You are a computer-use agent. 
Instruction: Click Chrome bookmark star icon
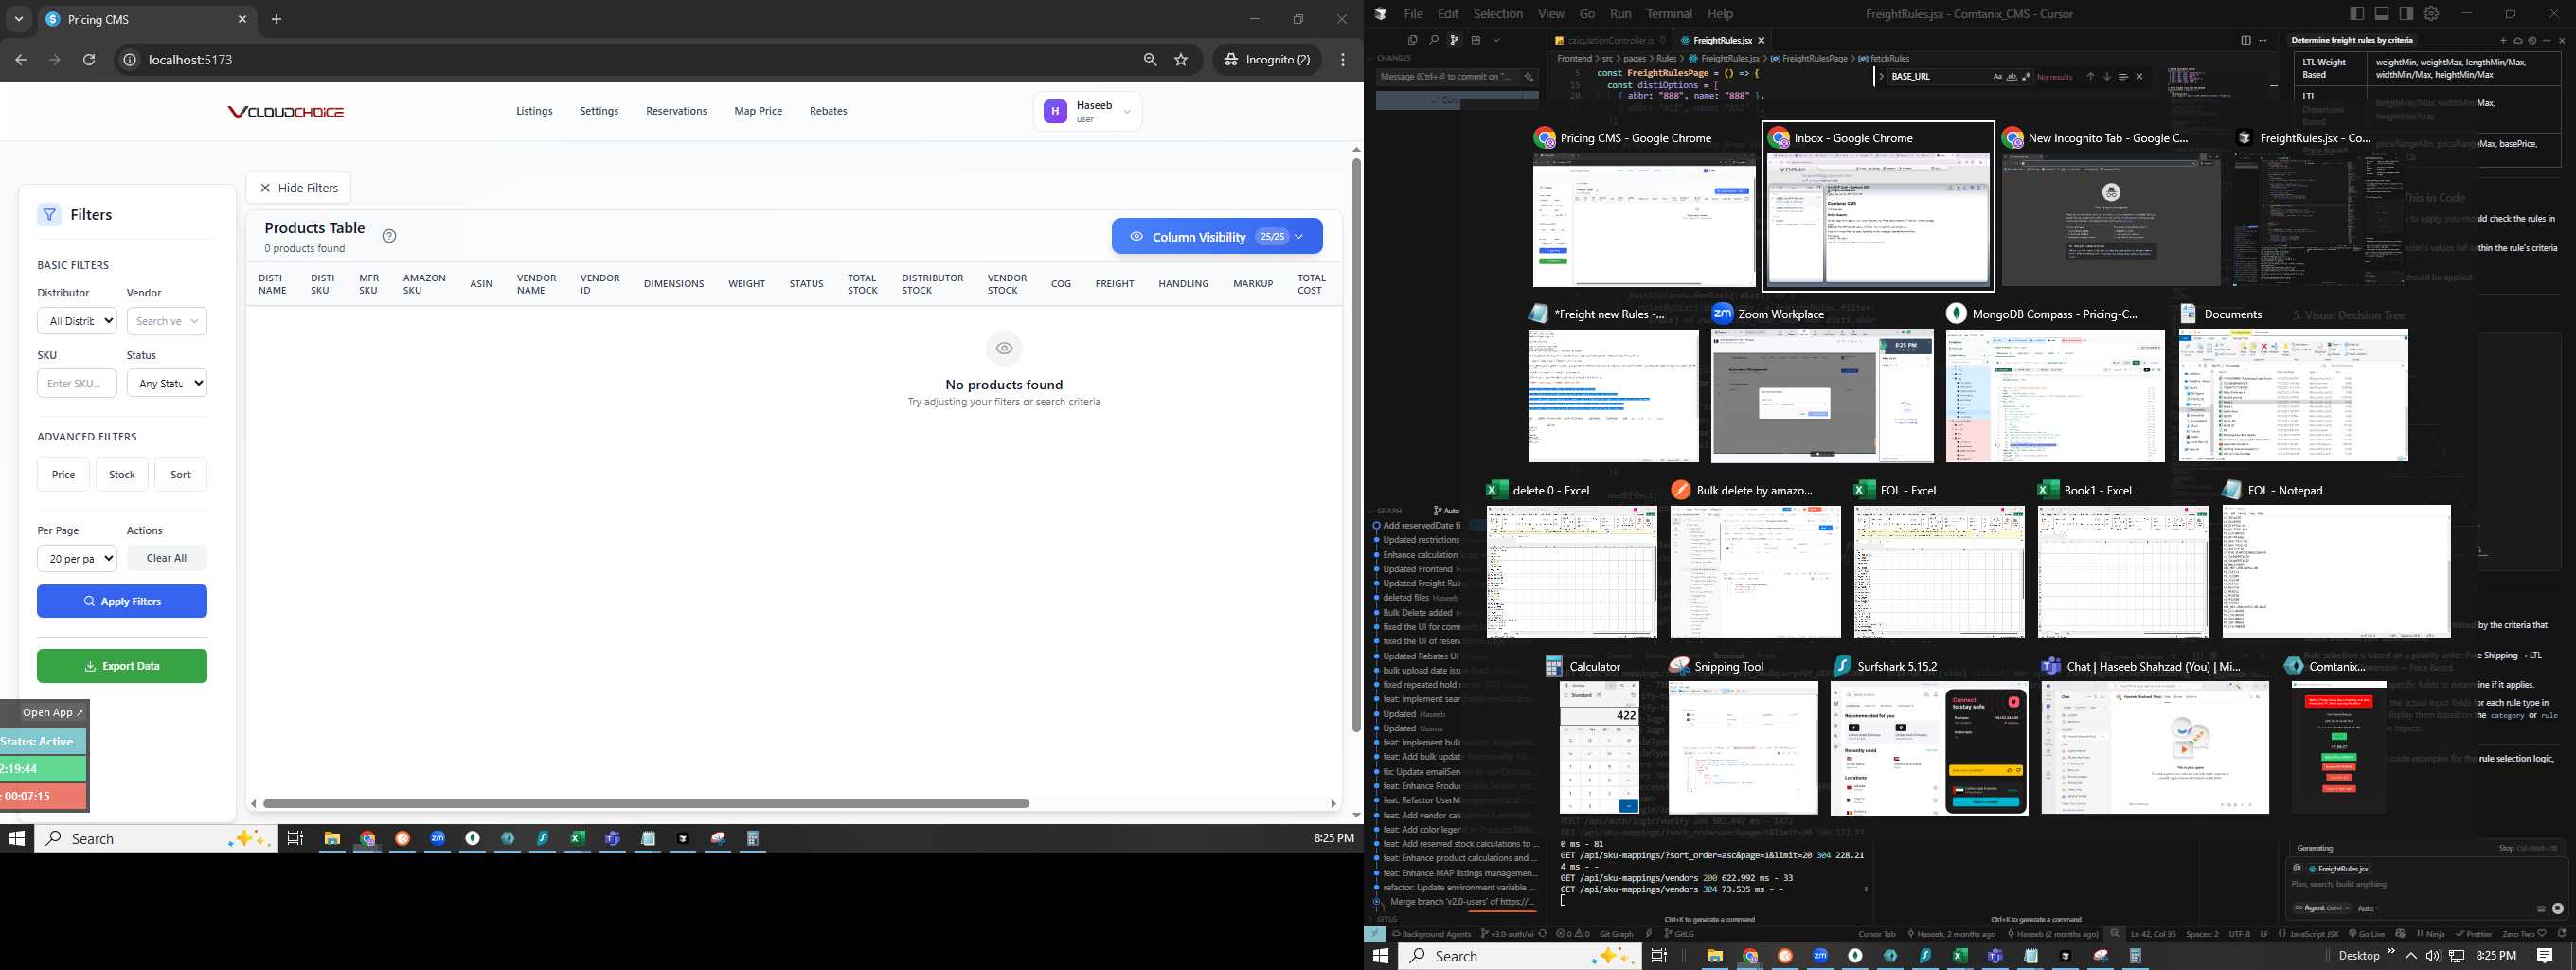(1181, 60)
